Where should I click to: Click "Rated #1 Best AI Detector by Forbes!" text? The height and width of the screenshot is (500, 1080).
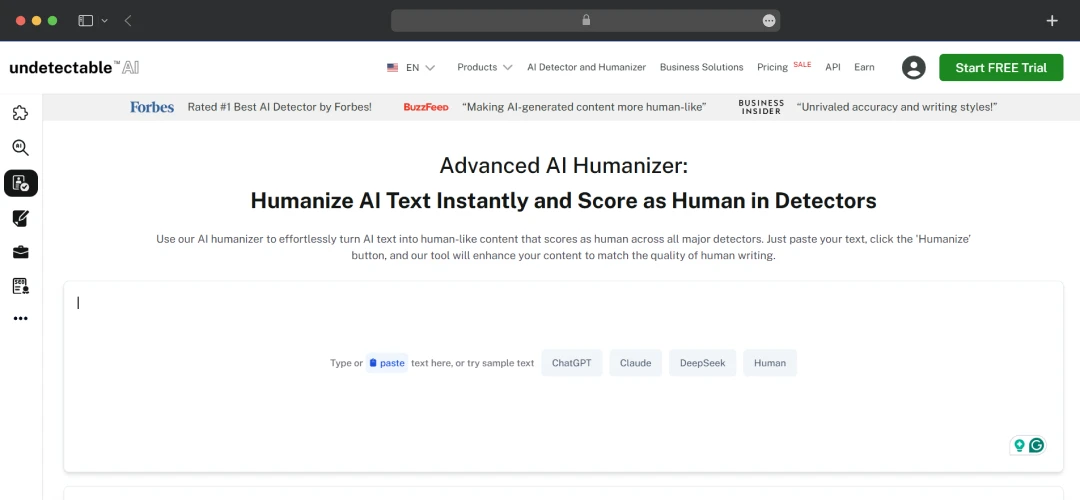tap(280, 107)
